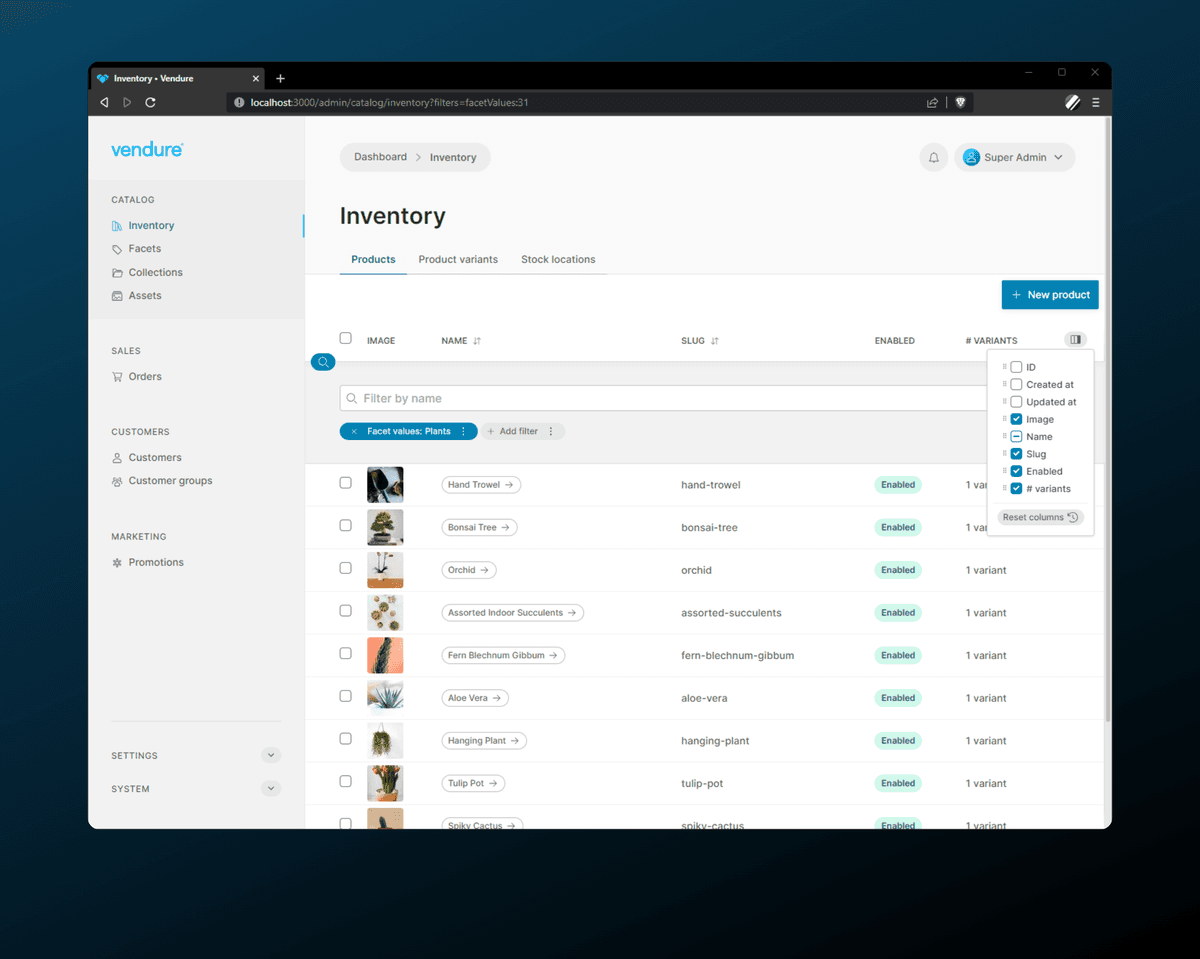1200x959 pixels.
Task: Click the blue search toggle icon
Action: coord(323,362)
